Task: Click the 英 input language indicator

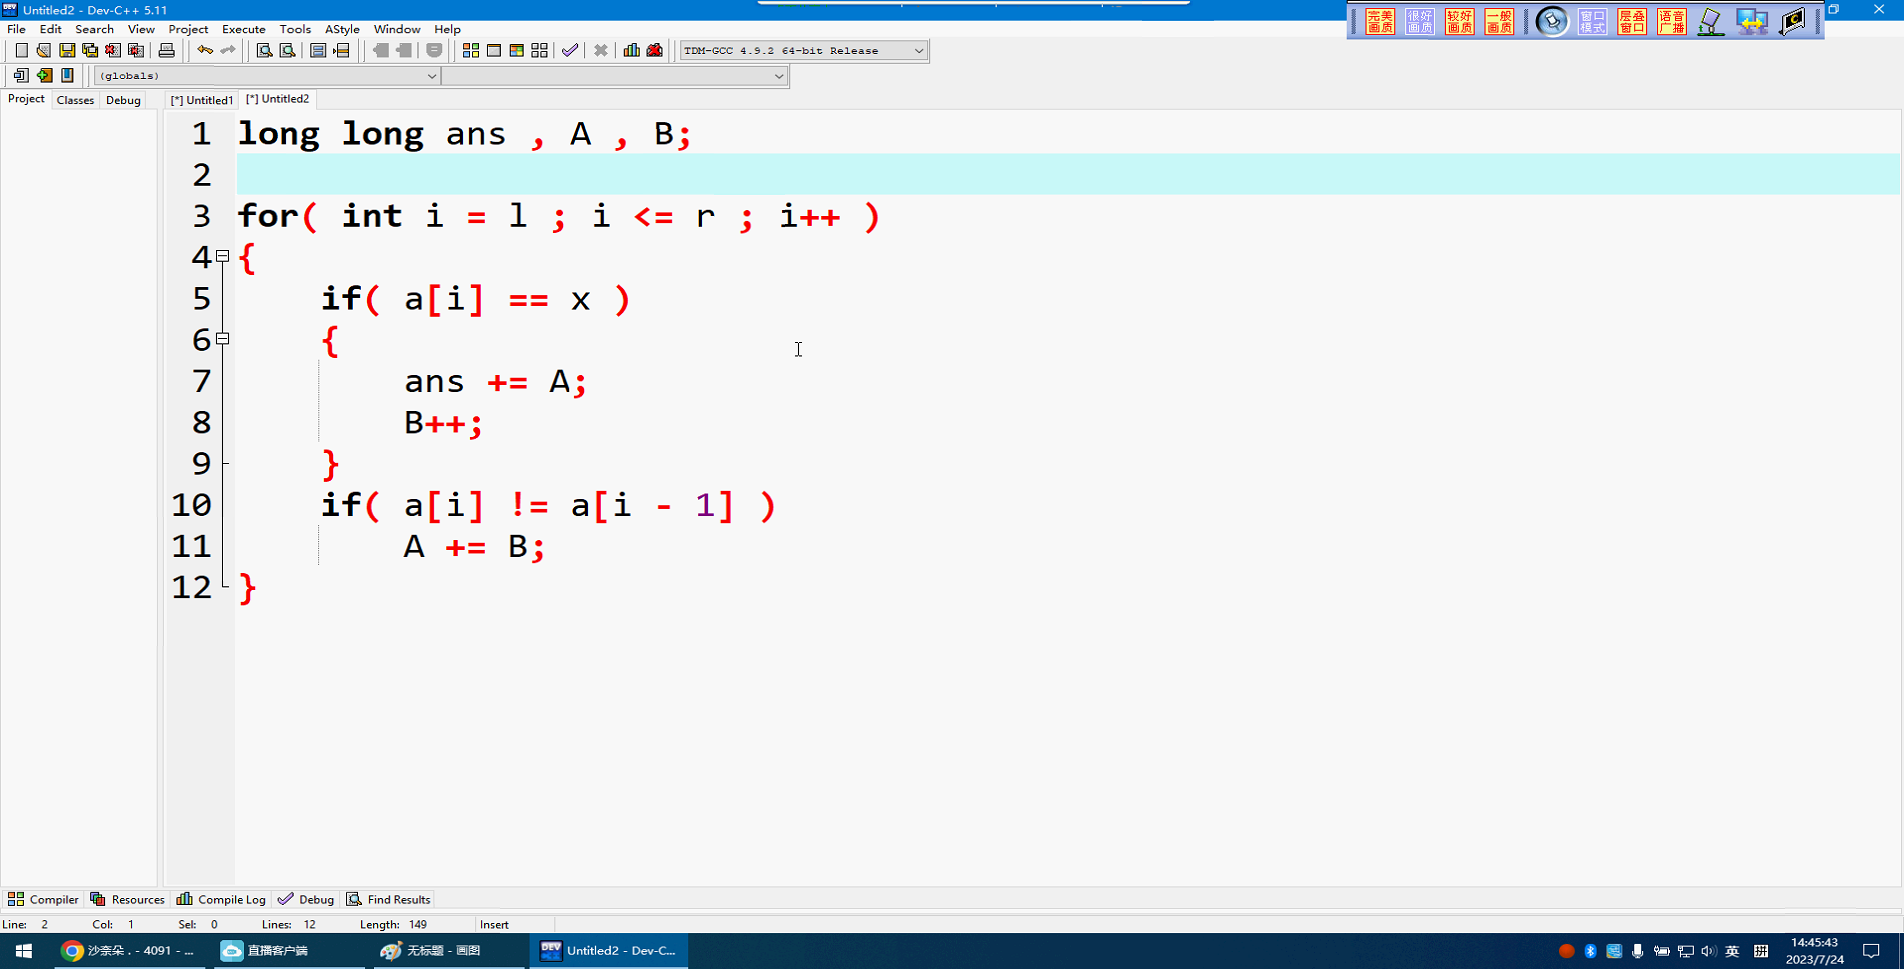Action: pyautogui.click(x=1732, y=951)
